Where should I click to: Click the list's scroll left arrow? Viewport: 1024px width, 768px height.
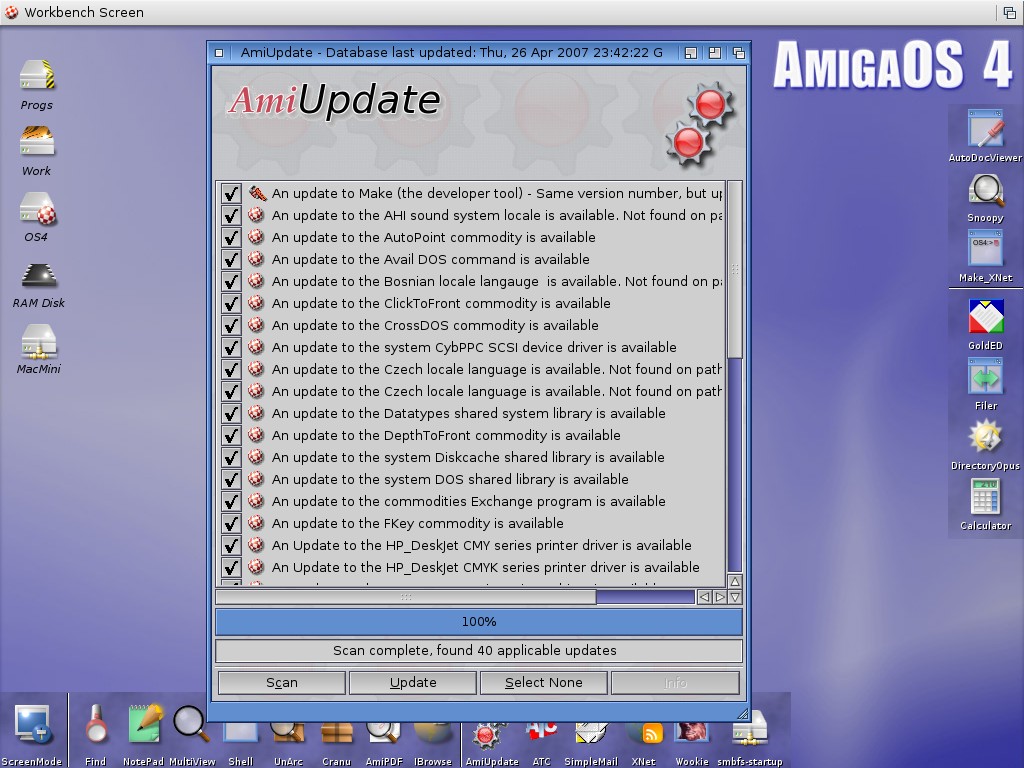(x=705, y=597)
